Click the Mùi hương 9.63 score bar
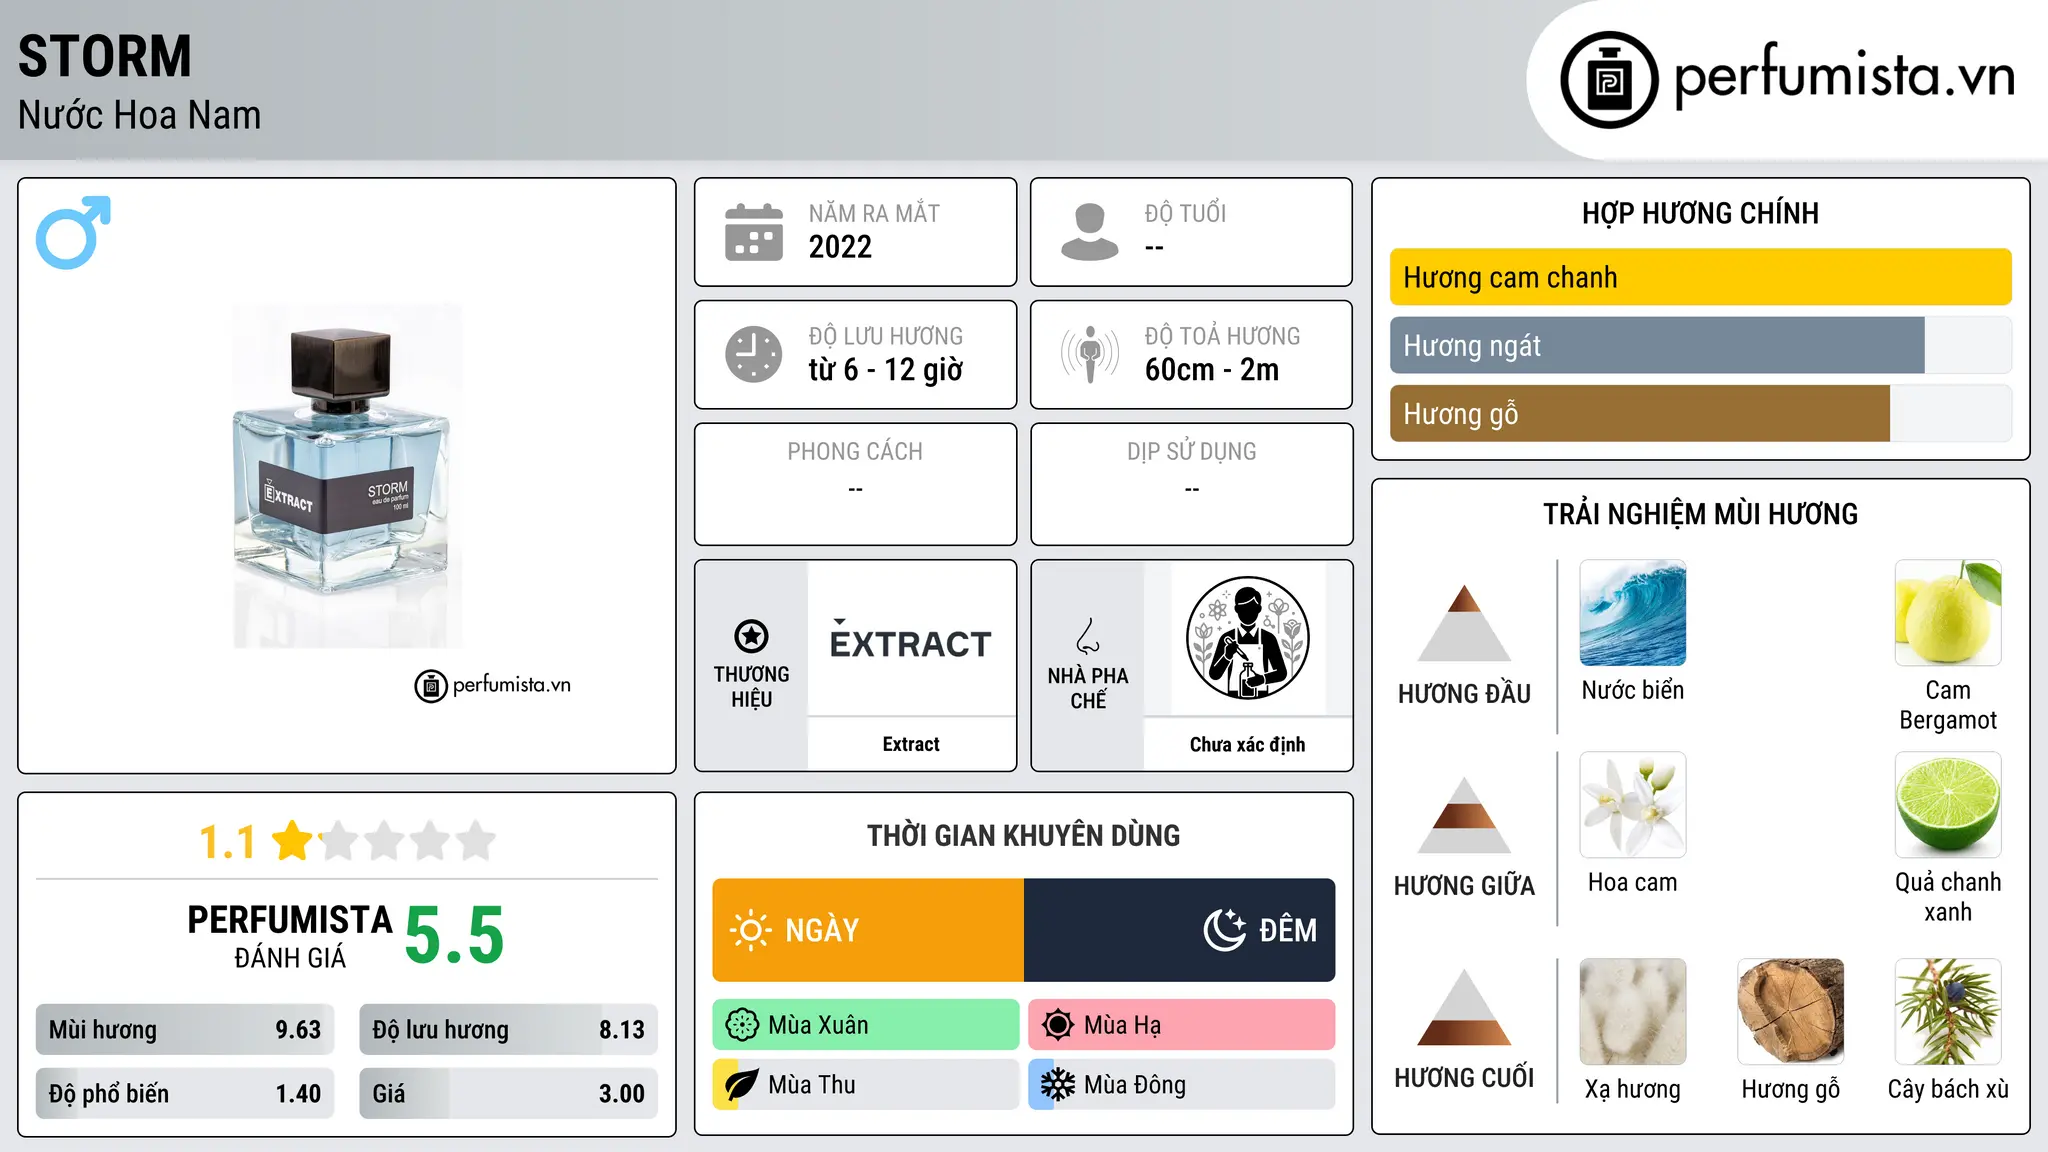Image resolution: width=2048 pixels, height=1152 pixels. 185,1030
